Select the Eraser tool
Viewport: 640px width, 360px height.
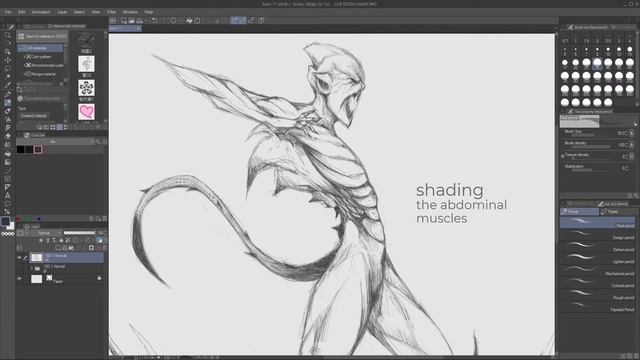pyautogui.click(x=7, y=137)
